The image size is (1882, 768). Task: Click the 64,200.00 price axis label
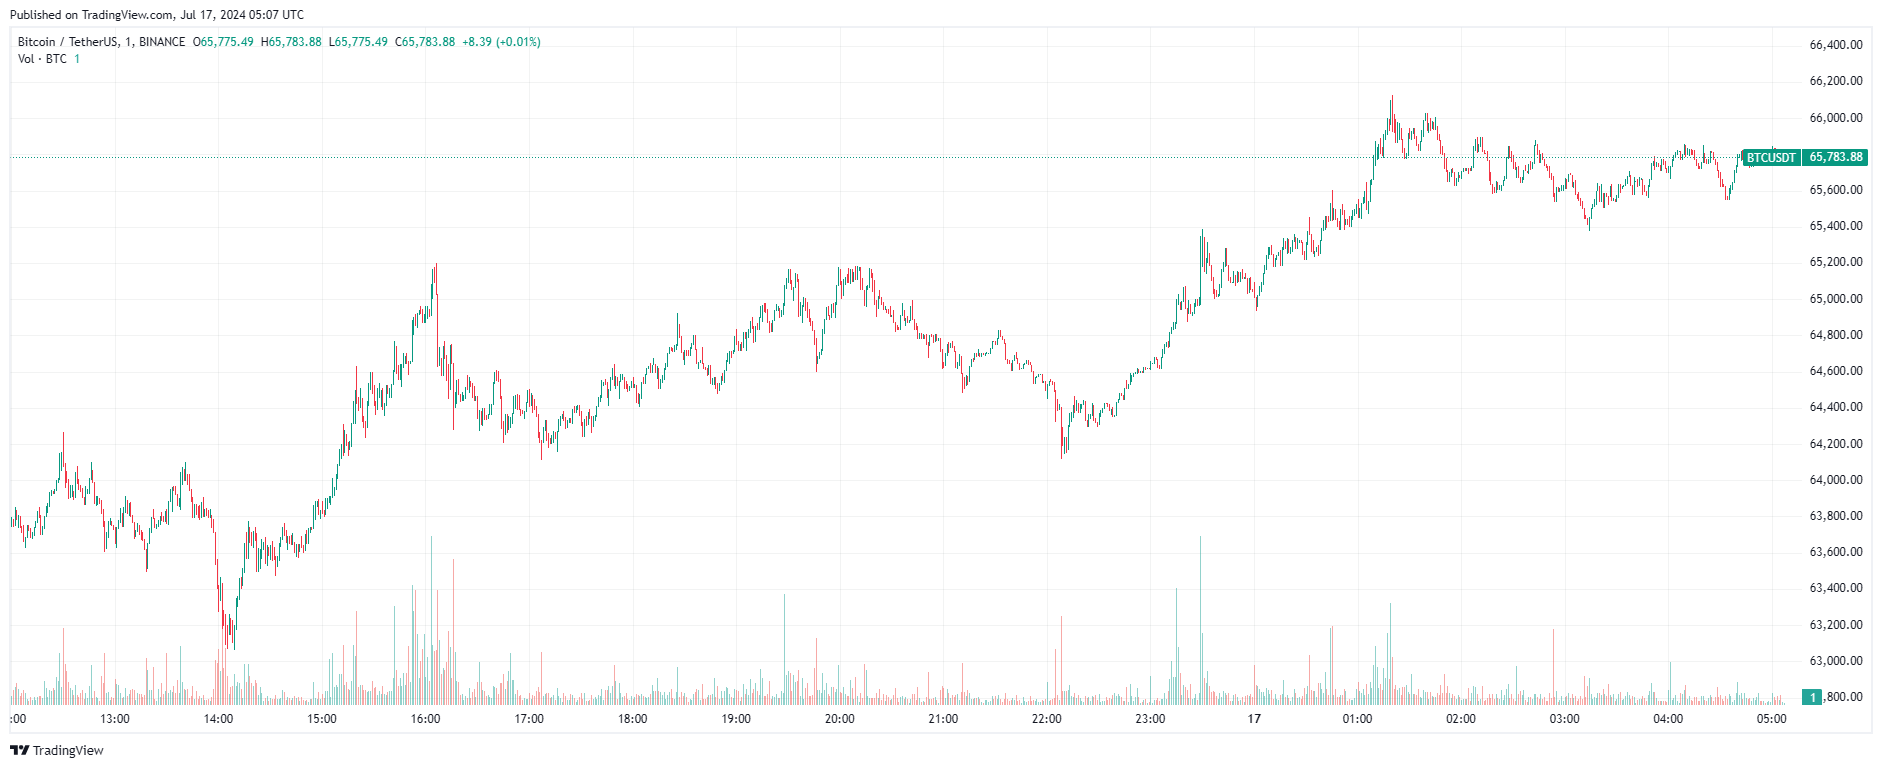tap(1836, 444)
